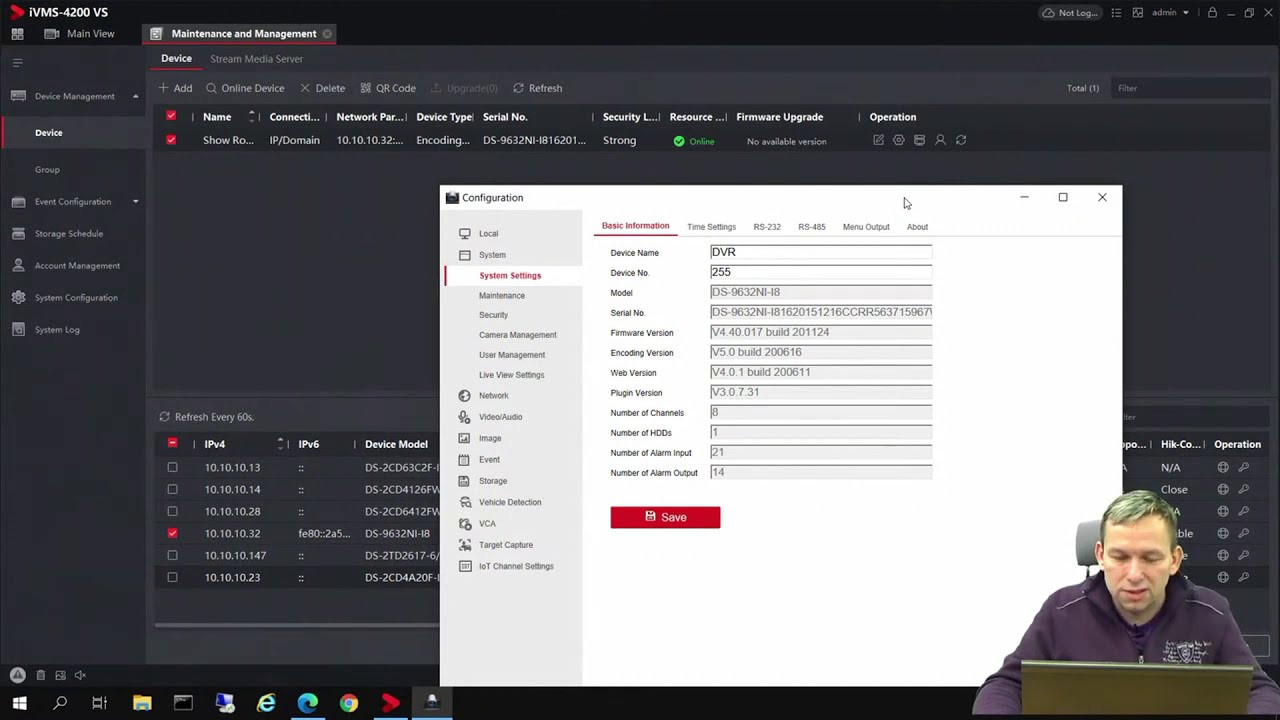
Task: Click the Delete button in device toolbar
Action: click(323, 88)
